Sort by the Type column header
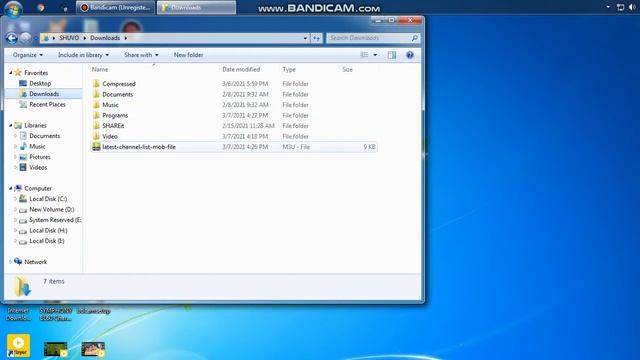 [x=289, y=69]
